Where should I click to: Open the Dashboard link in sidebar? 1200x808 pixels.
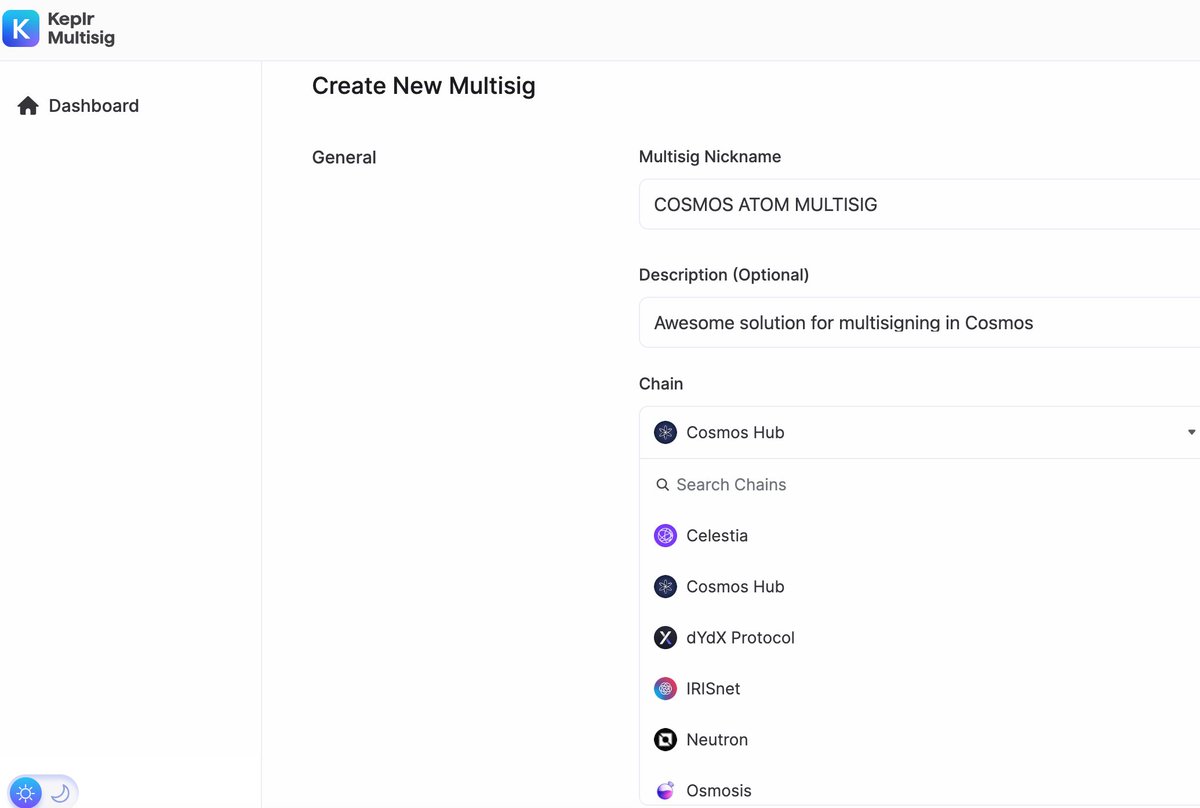click(94, 106)
